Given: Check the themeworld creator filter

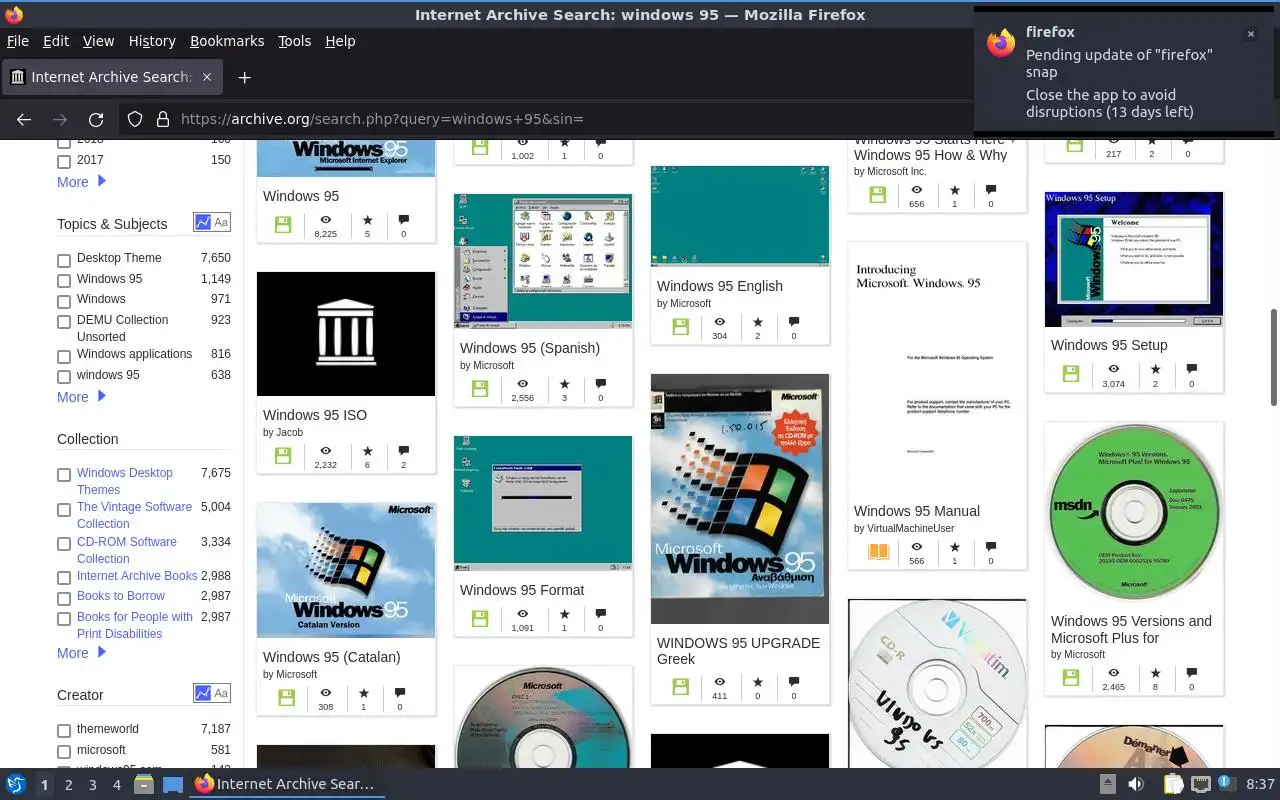Looking at the screenshot, I should (64, 731).
